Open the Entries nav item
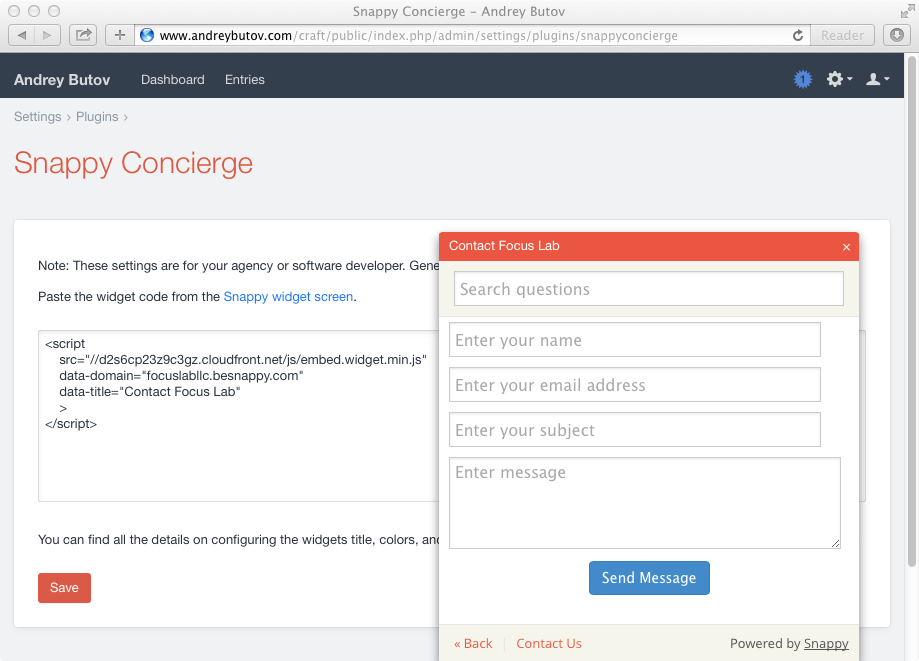The height and width of the screenshot is (661, 919). 244,80
